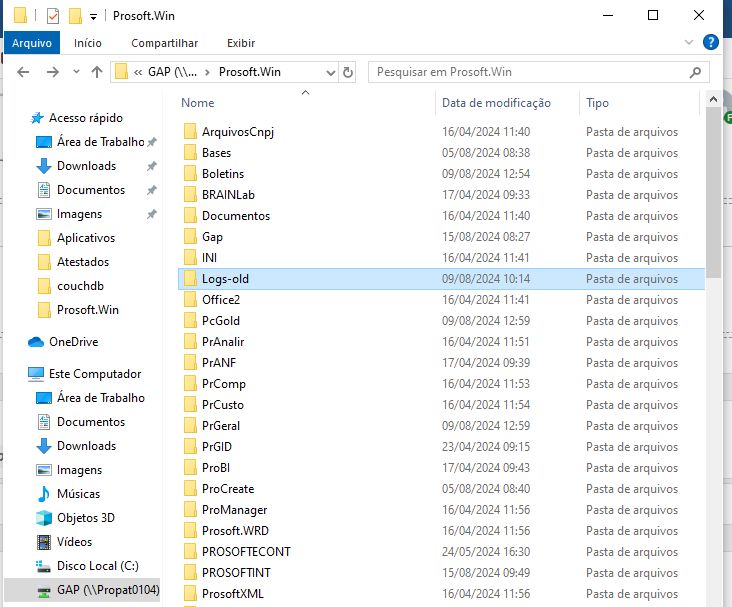Open pinned Documentos under Acesso rápido
The image size is (732, 607).
coord(91,190)
